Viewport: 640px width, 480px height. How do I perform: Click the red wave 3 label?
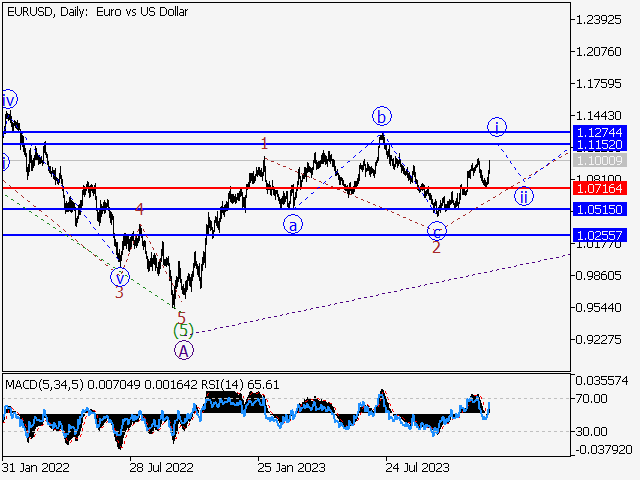point(119,292)
